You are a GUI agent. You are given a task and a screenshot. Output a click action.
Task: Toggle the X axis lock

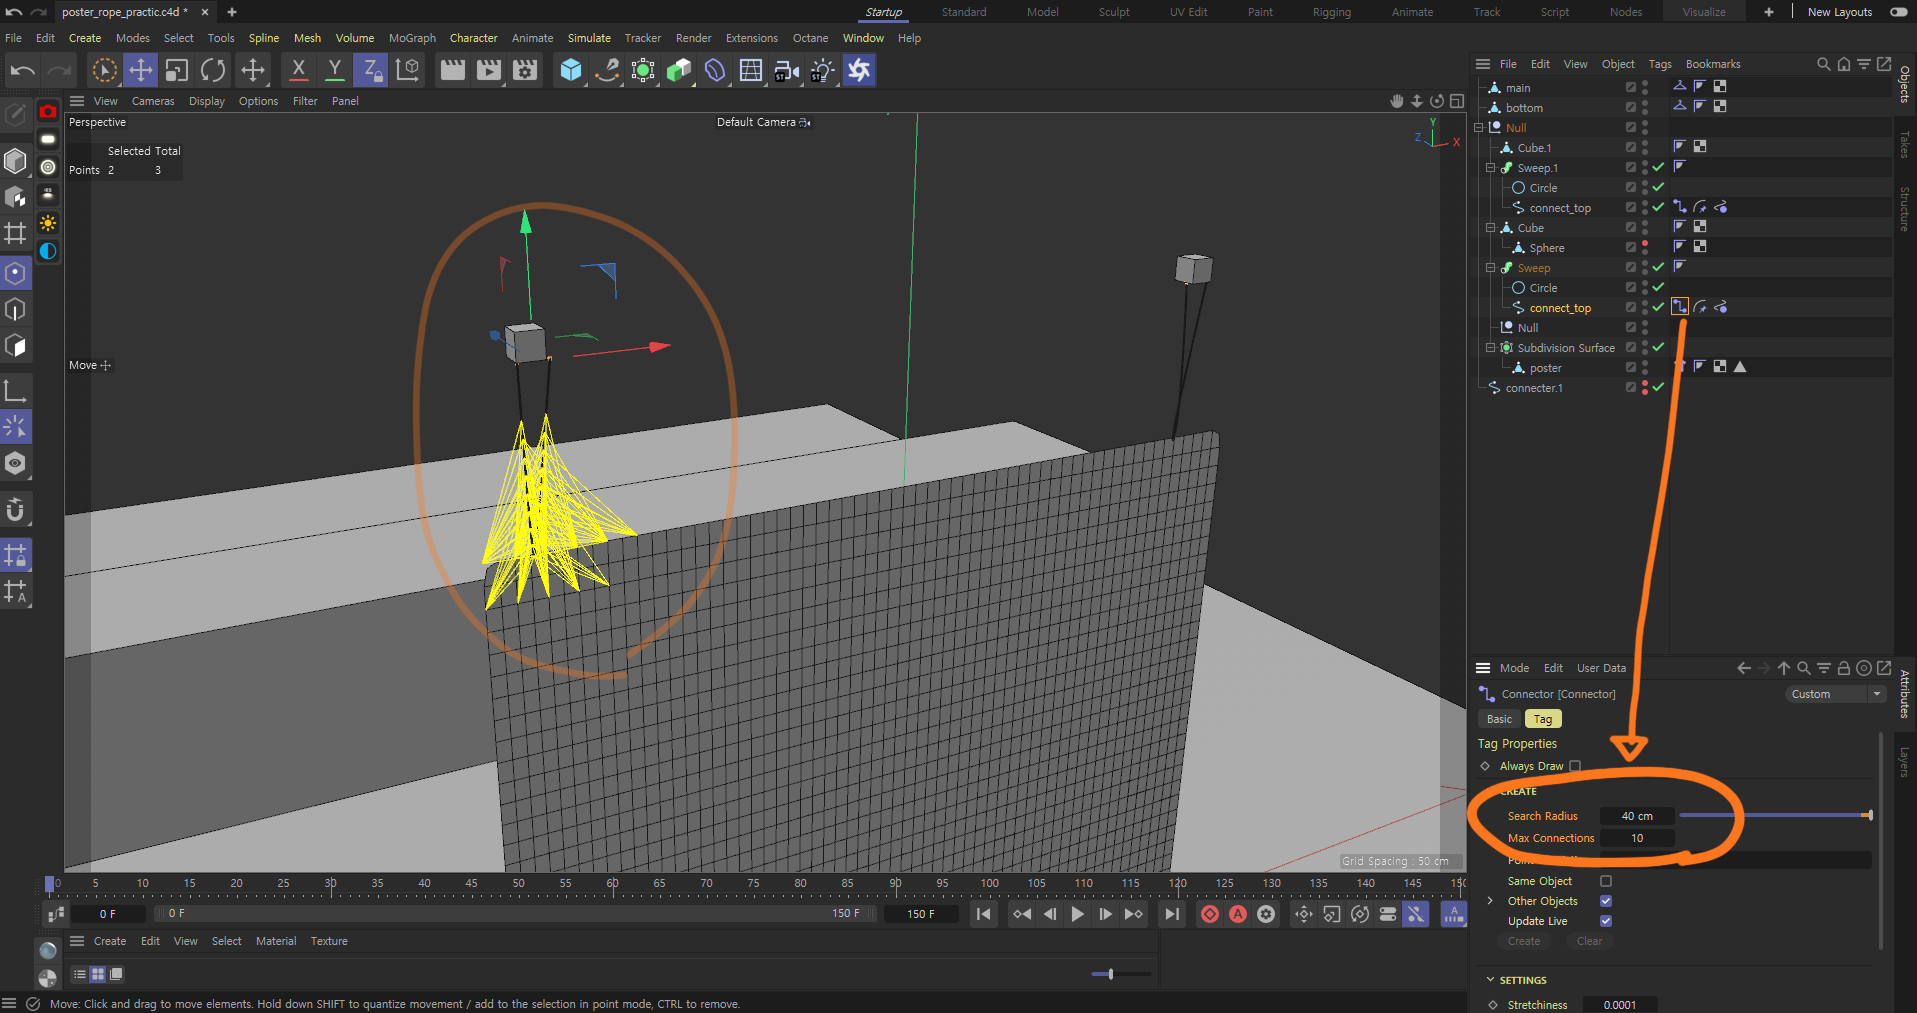[x=298, y=70]
